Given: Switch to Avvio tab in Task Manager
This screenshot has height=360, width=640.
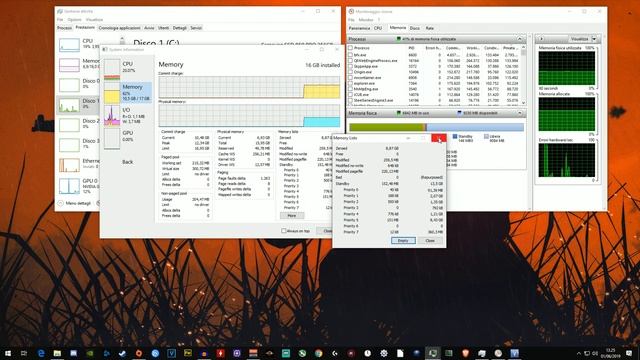Looking at the screenshot, I should (149, 28).
